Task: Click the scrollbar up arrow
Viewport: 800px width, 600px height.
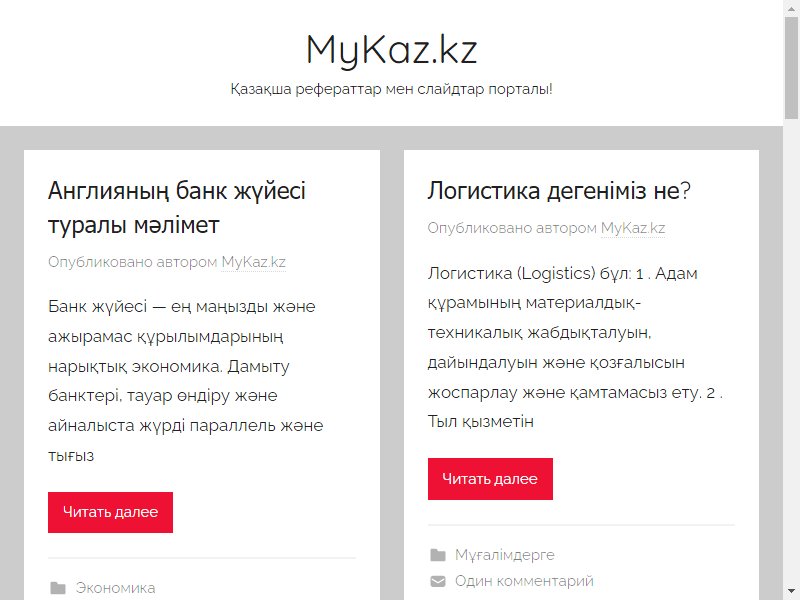Action: (791, 8)
